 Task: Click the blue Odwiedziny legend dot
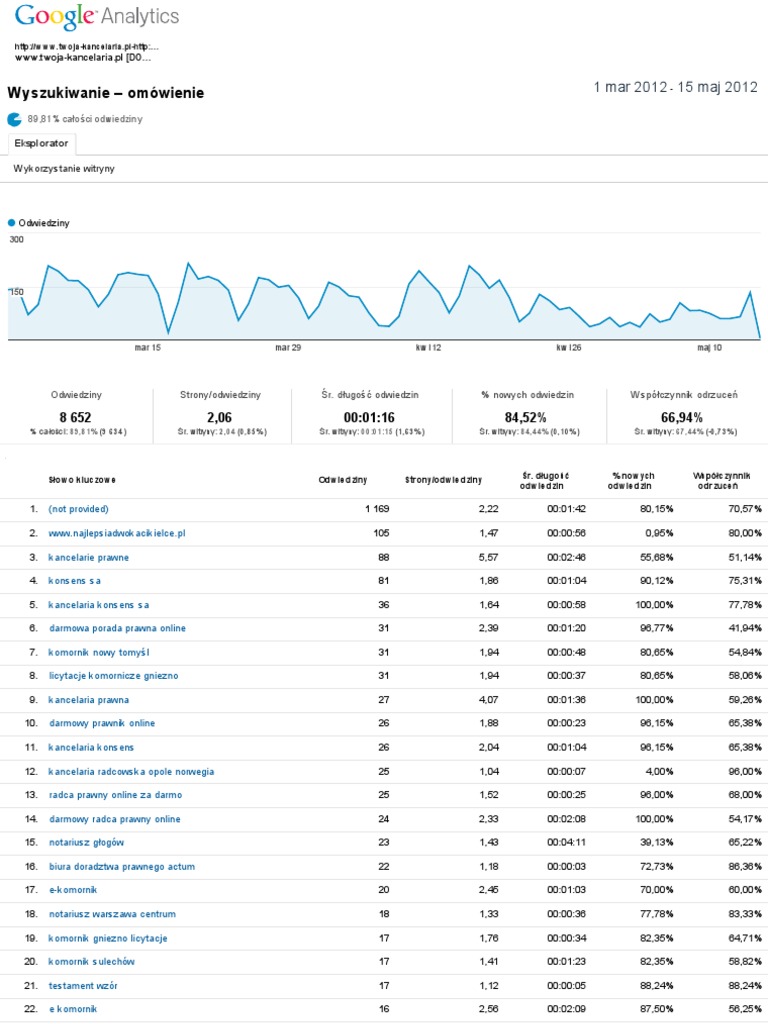coord(12,223)
